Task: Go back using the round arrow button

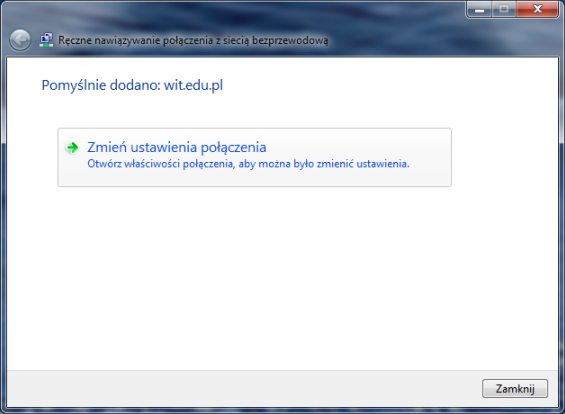Action: click(x=20, y=40)
